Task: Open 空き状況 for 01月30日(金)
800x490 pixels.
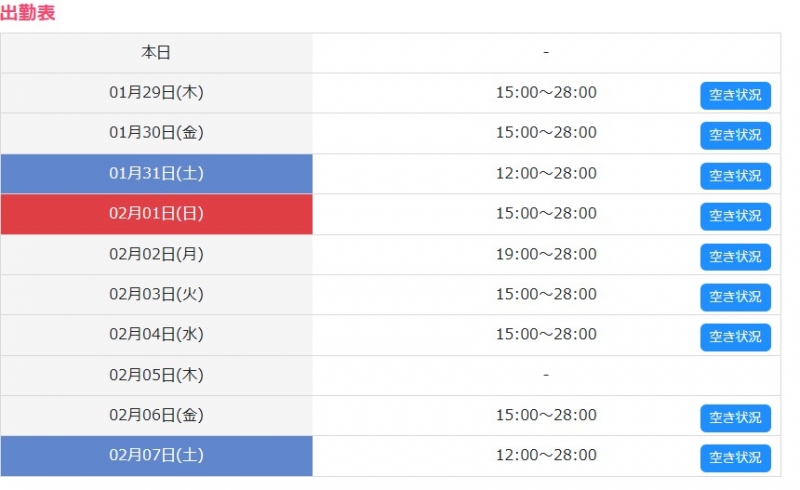Action: tap(735, 135)
